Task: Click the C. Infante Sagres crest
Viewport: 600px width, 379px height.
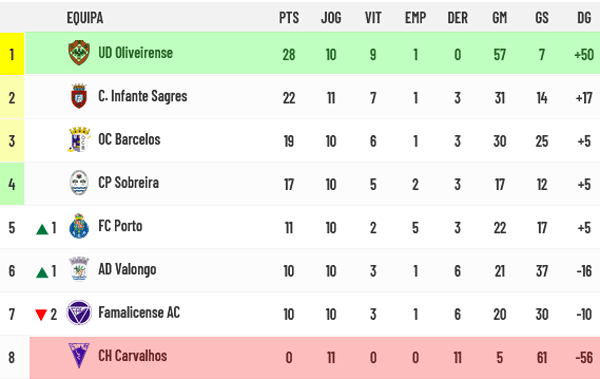Action: pyautogui.click(x=79, y=96)
